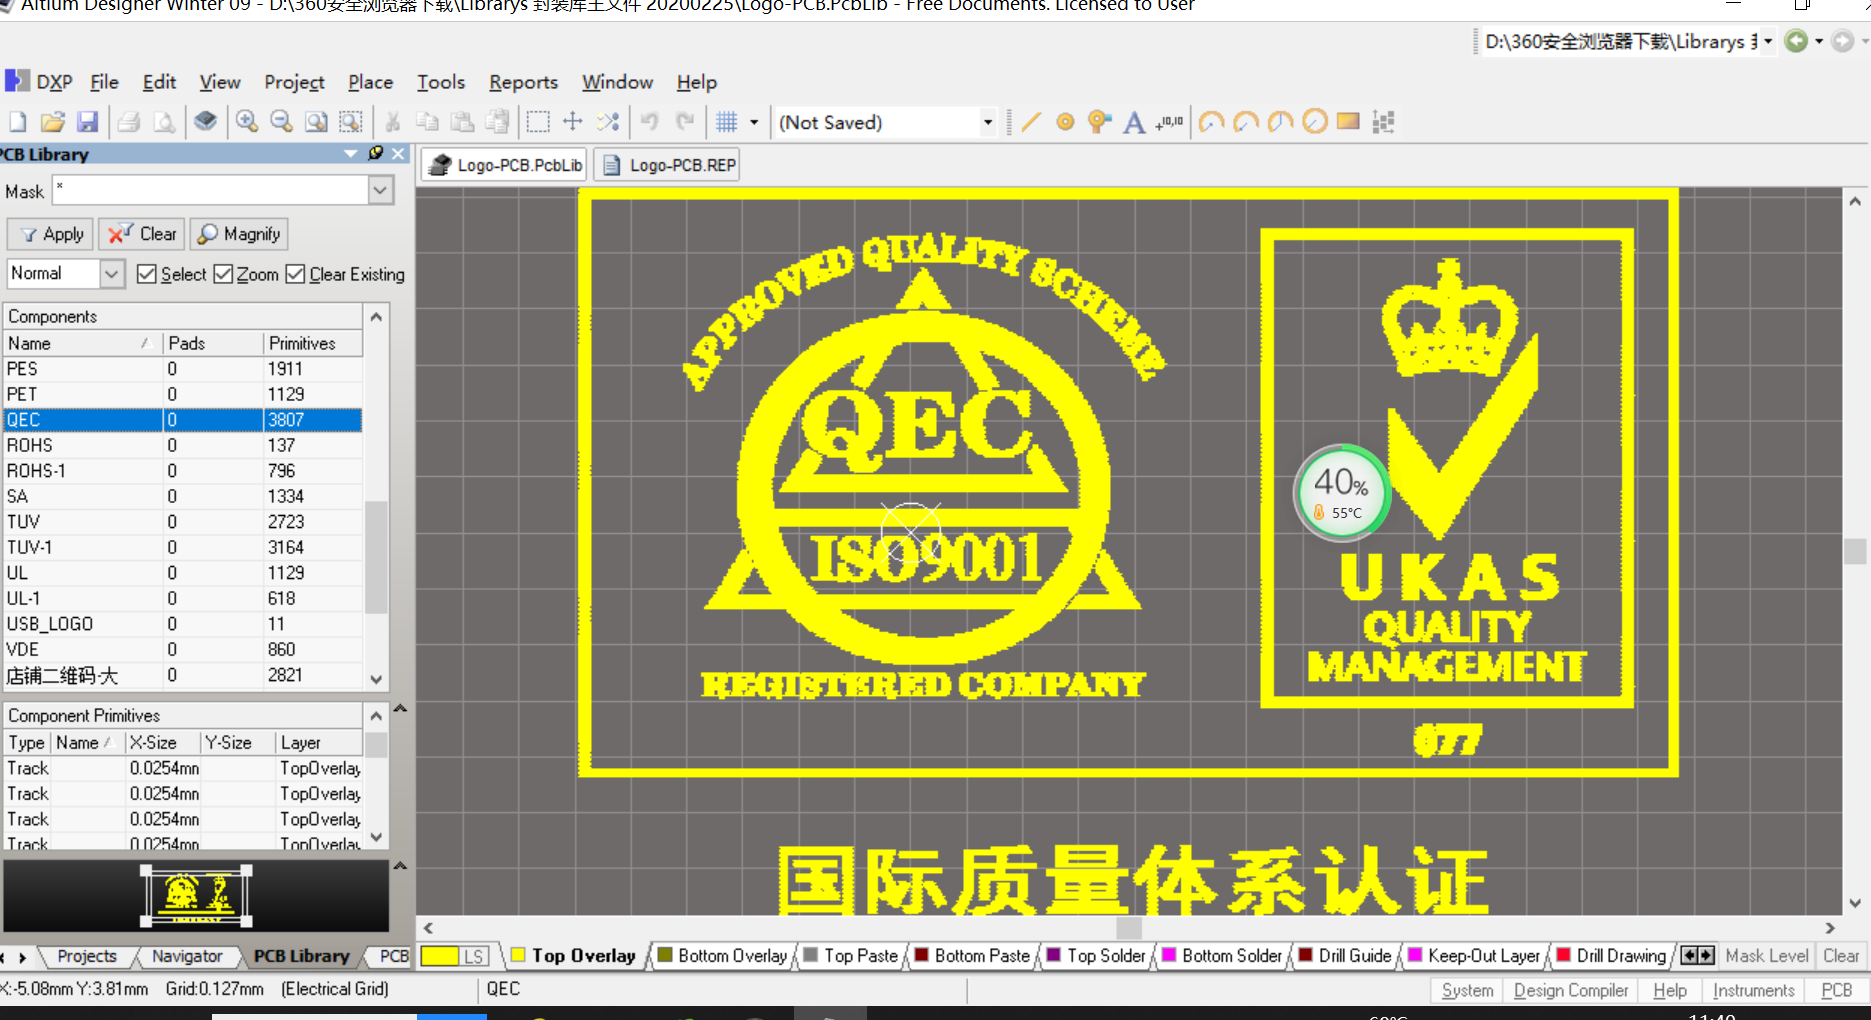This screenshot has height=1020, width=1871.
Task: Open the file path dropdown at top right
Action: tap(1768, 41)
